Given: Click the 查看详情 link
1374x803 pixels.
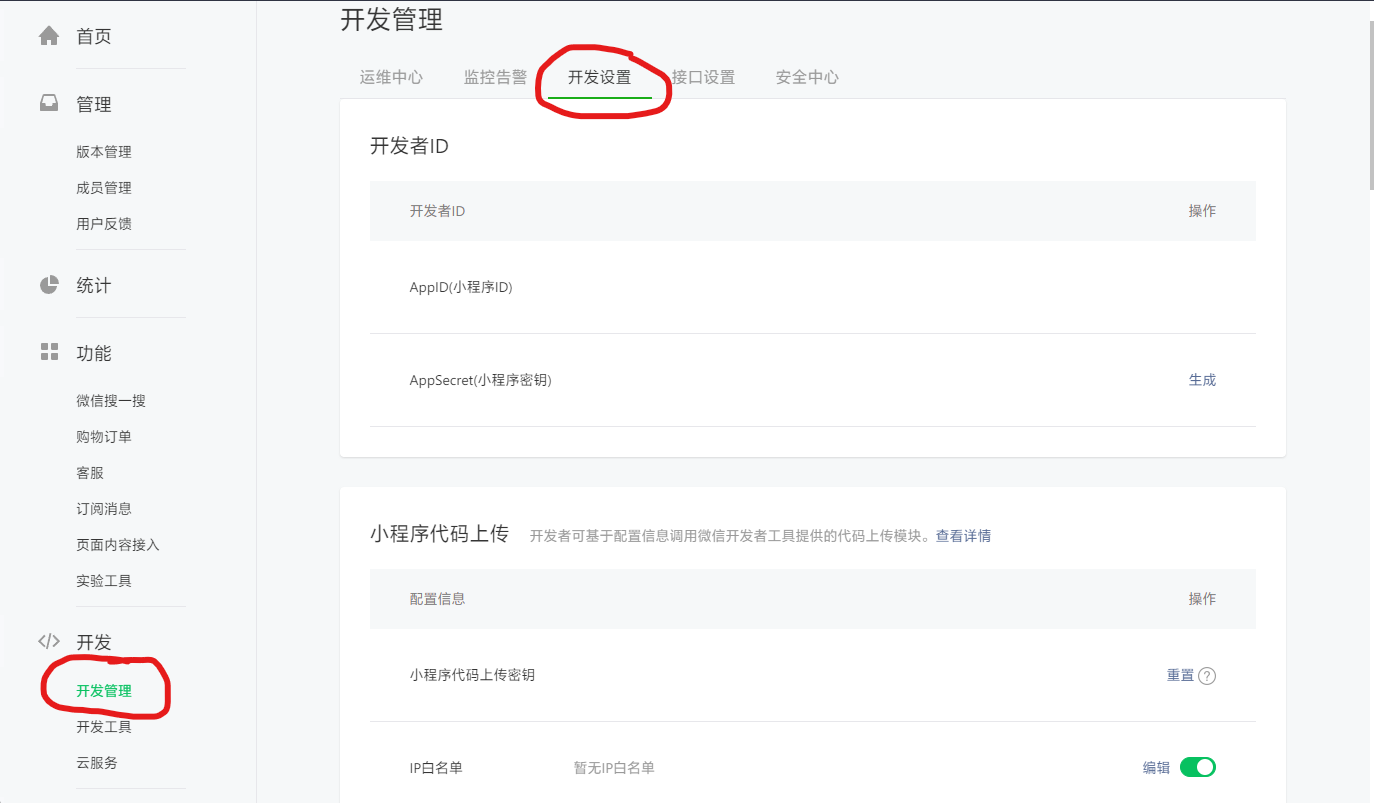Looking at the screenshot, I should coord(963,536).
